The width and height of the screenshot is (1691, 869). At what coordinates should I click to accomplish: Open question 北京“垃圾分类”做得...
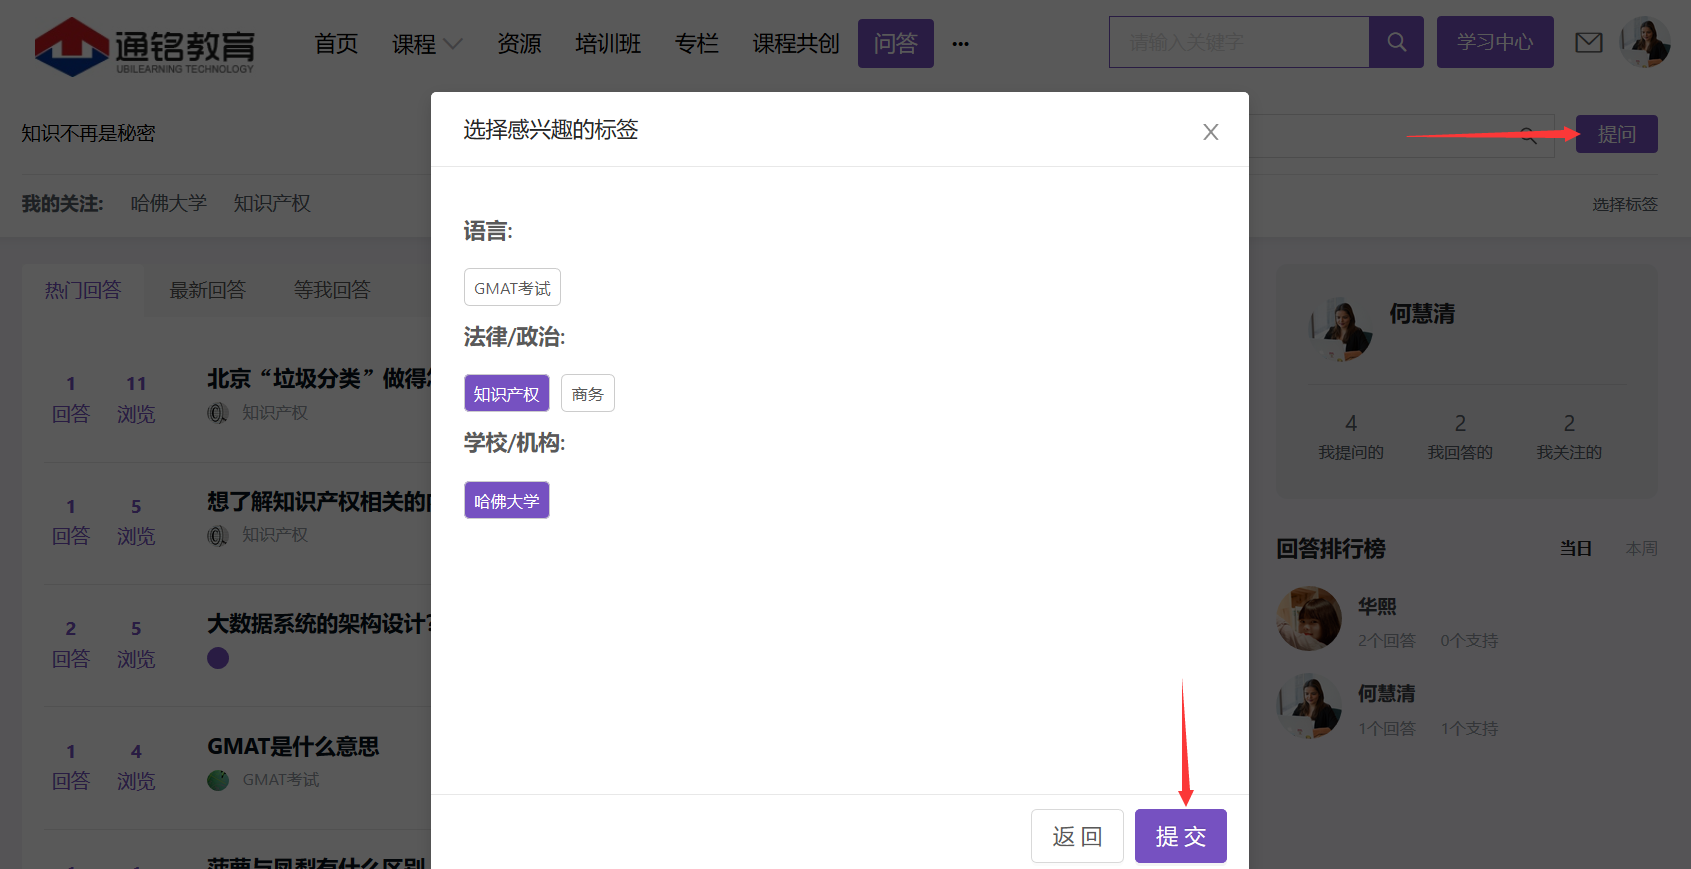tap(319, 379)
